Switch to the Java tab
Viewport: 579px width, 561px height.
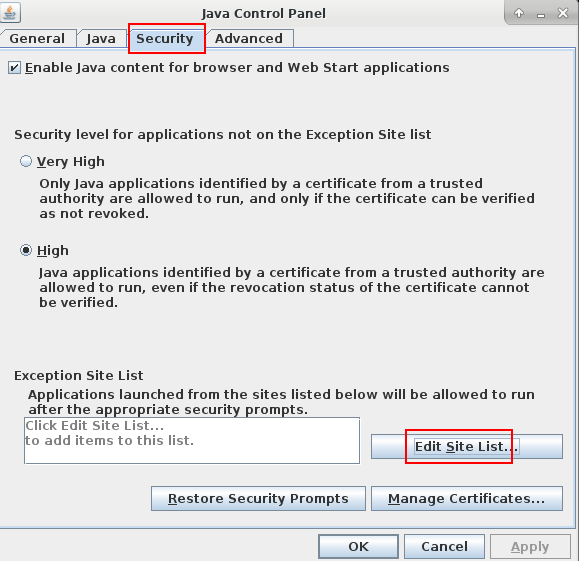point(101,38)
